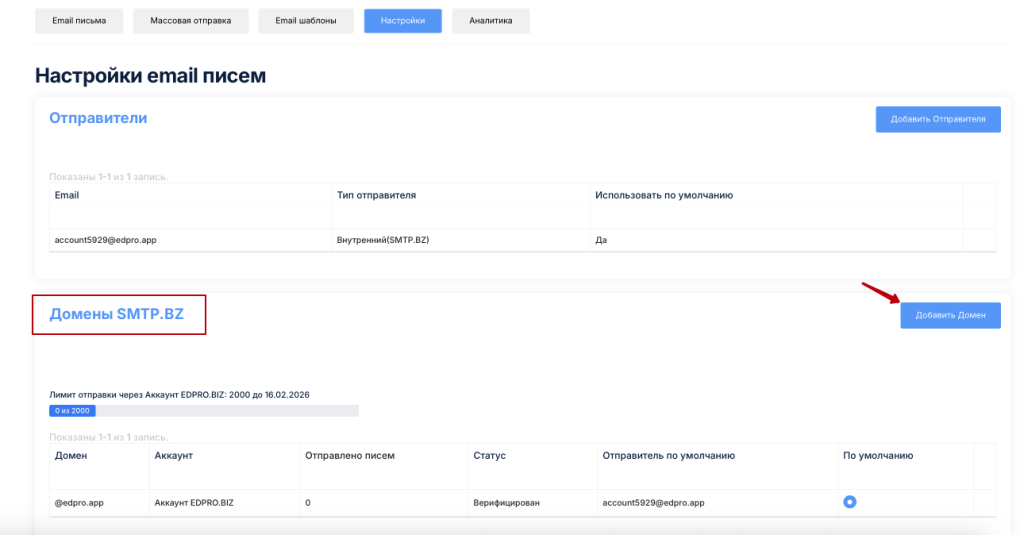Click the Домен column header
1024x535 pixels.
(71, 455)
